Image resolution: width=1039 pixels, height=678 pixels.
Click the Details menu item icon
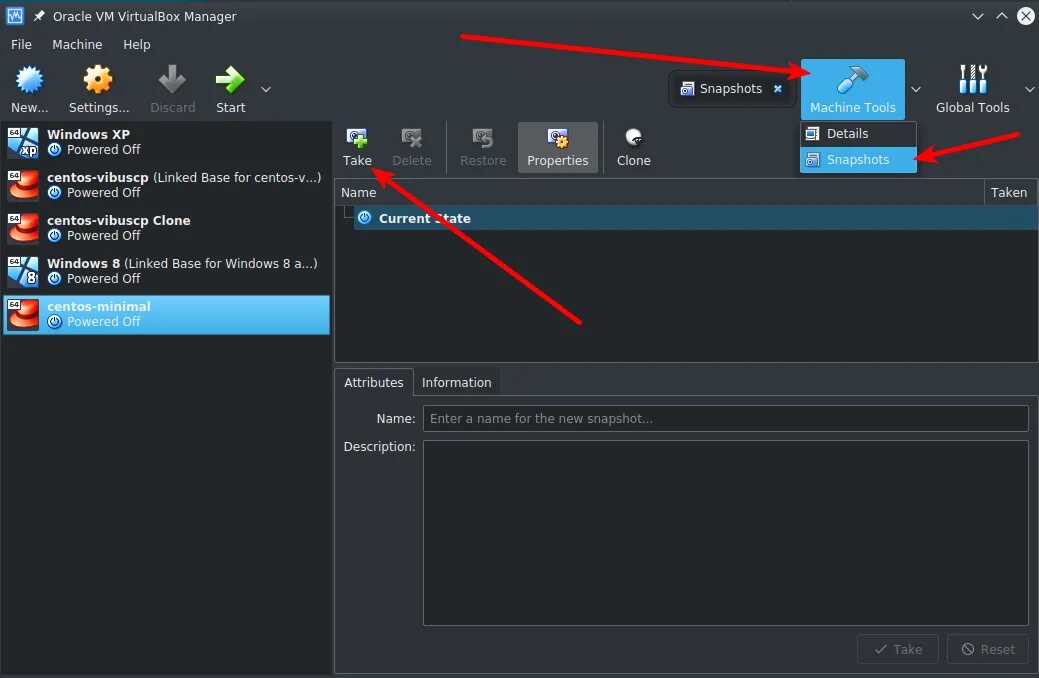pyautogui.click(x=812, y=134)
